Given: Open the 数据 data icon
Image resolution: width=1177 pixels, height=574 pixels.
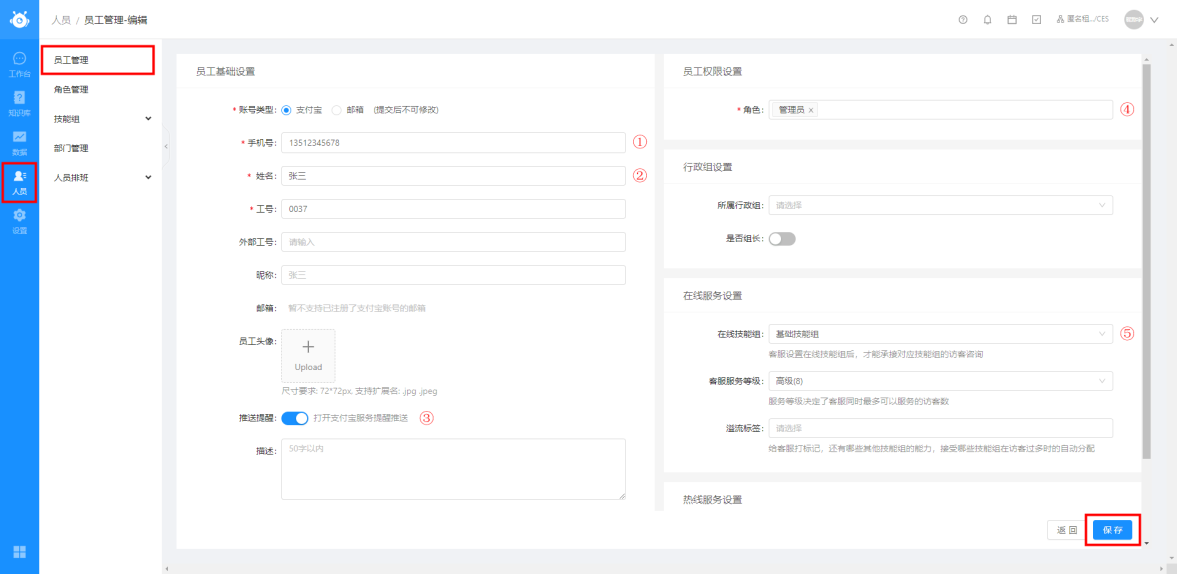Looking at the screenshot, I should [x=20, y=142].
